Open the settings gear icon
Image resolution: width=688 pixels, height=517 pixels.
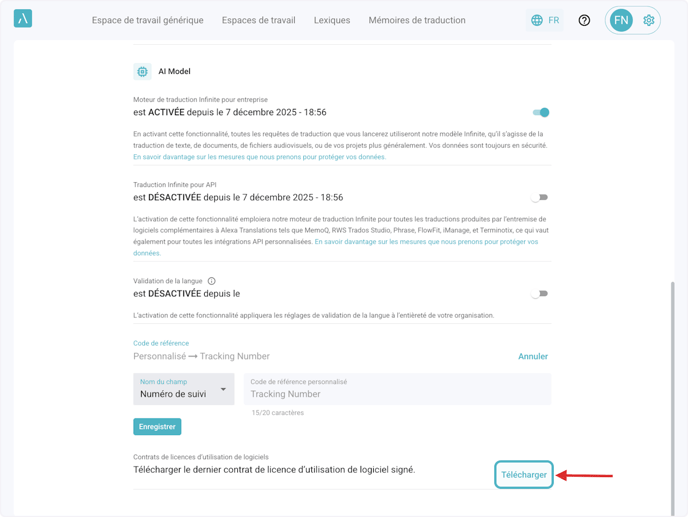point(649,20)
